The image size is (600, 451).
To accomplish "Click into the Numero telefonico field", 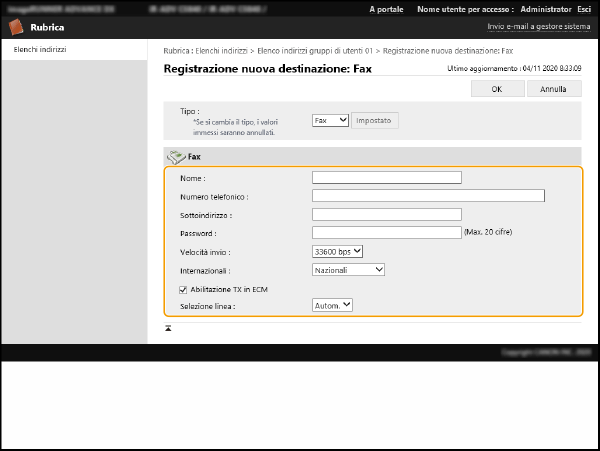I will [x=427, y=196].
